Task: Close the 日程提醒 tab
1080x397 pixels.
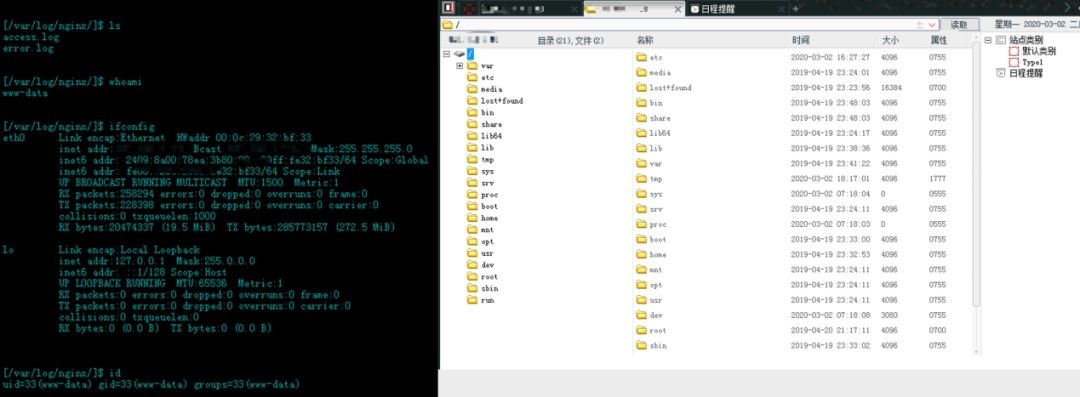Action: point(781,9)
